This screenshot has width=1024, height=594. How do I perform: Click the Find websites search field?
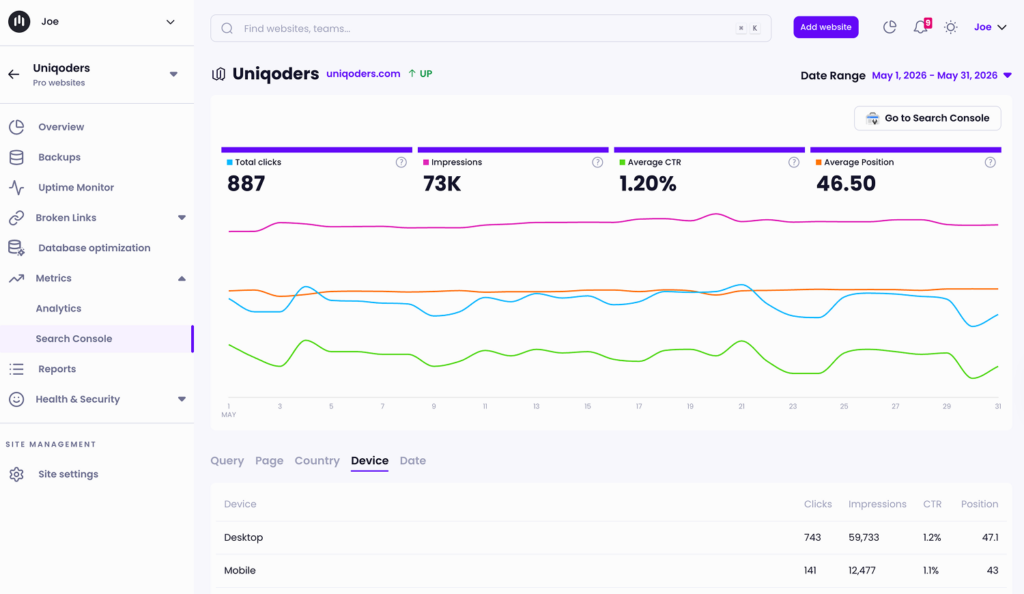pos(490,28)
